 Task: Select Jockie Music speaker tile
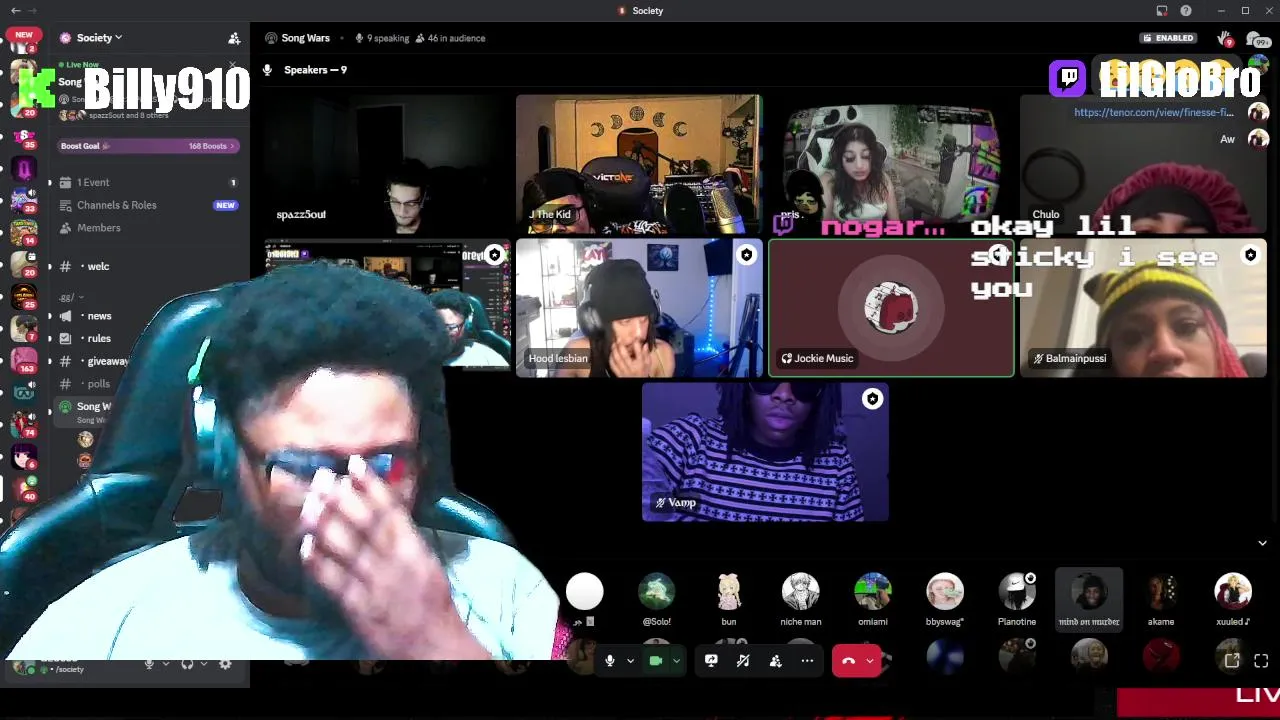[891, 308]
